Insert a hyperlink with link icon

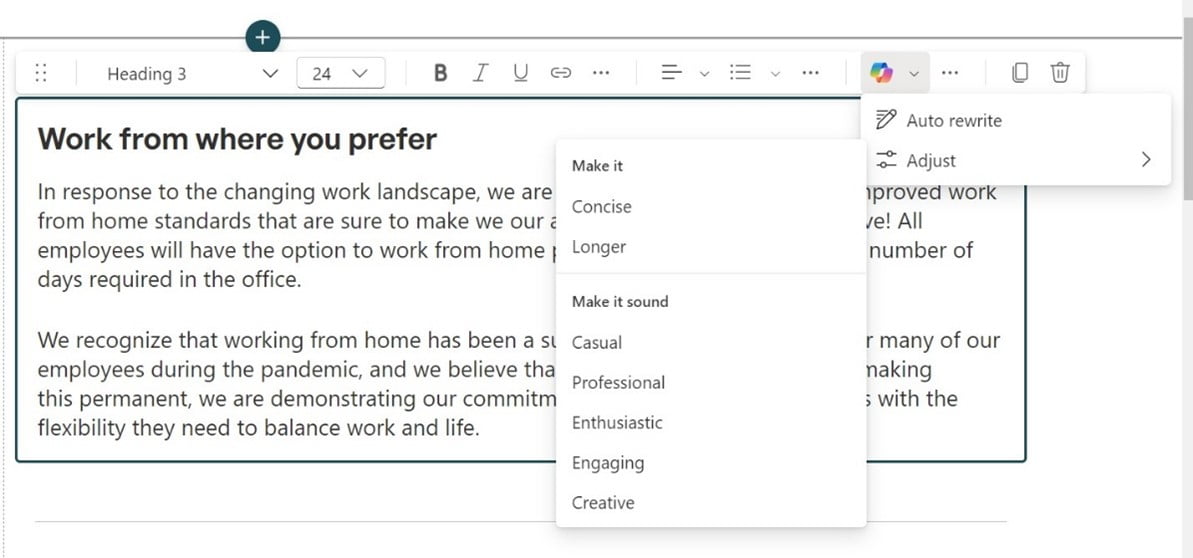[561, 73]
